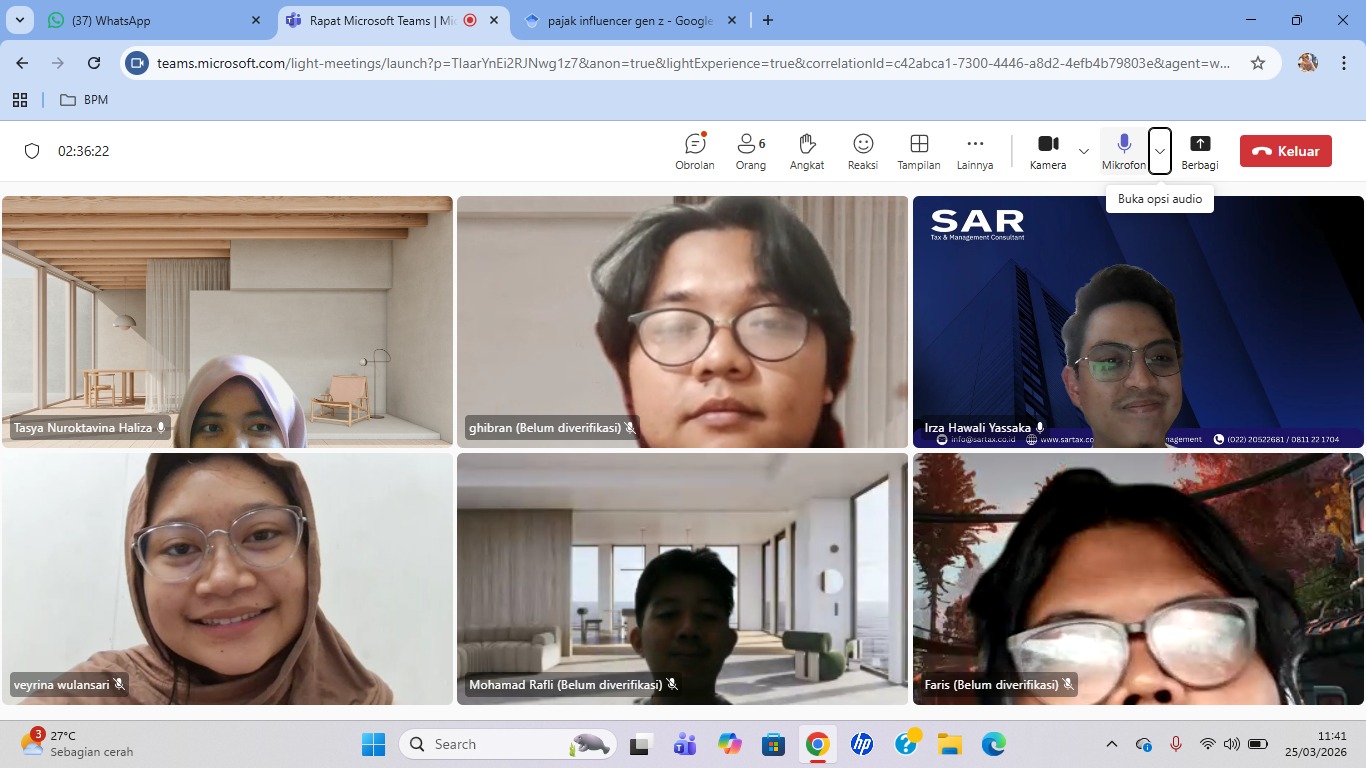Open audio options arrow beside Mikrofon

[1159, 151]
